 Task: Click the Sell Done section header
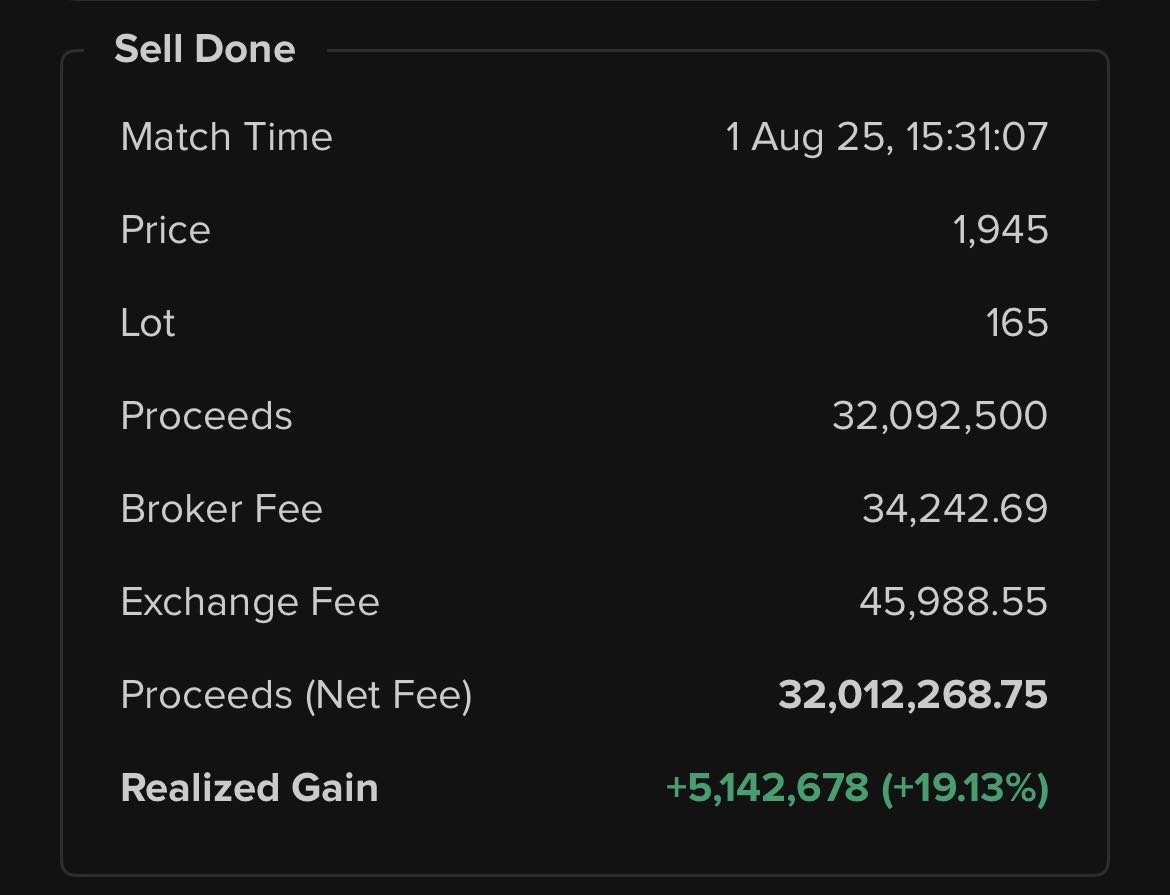(x=205, y=49)
